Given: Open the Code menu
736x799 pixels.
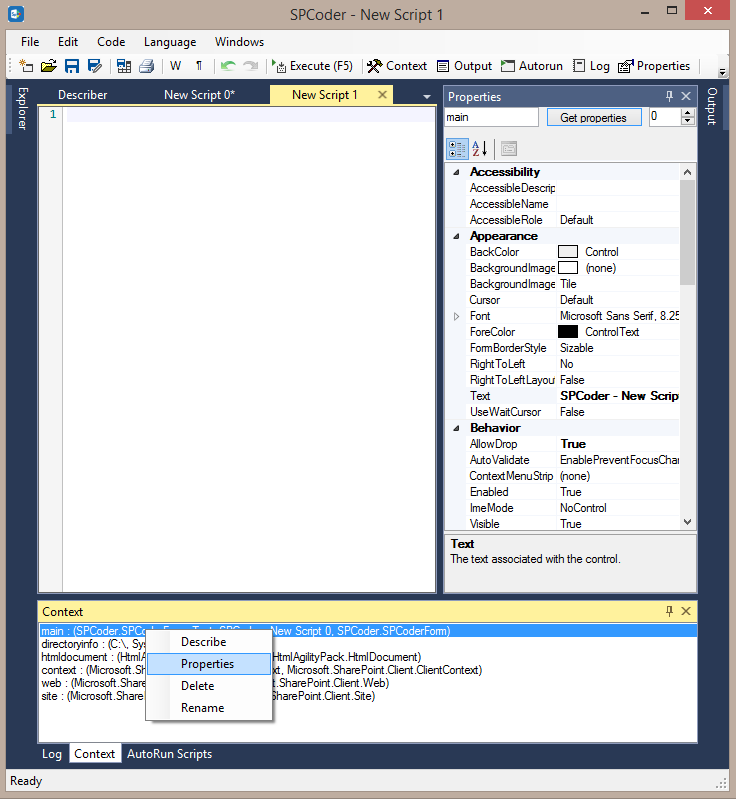Looking at the screenshot, I should tap(111, 42).
